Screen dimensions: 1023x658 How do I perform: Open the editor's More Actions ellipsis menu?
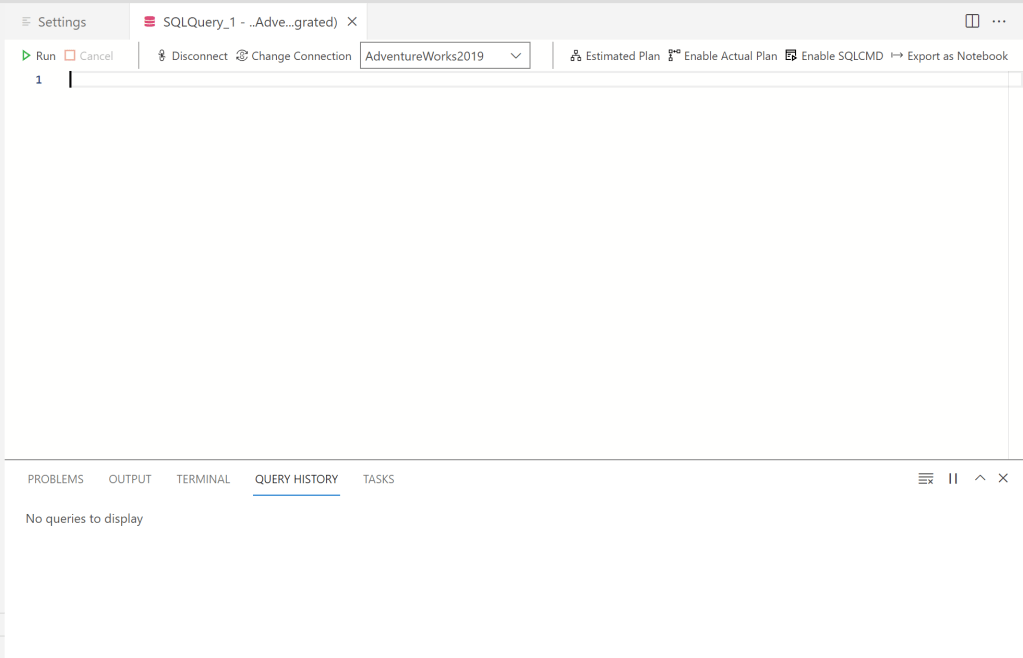999,21
